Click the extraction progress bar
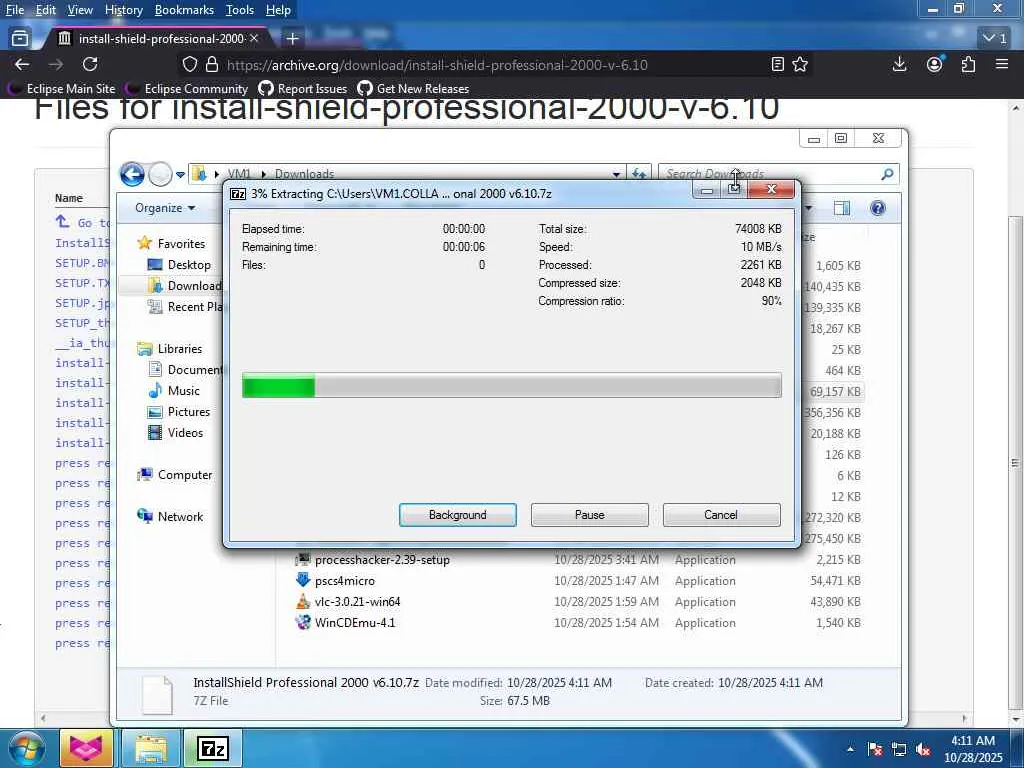The height and width of the screenshot is (768, 1024). pos(511,385)
